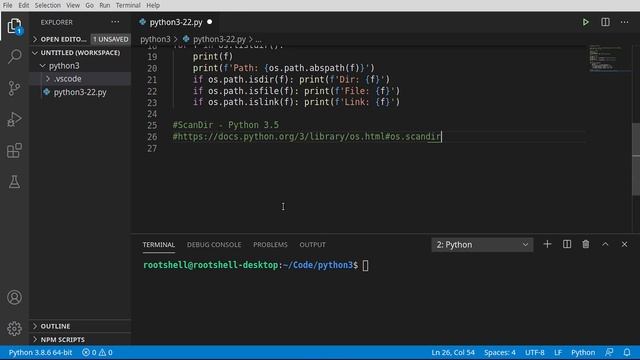Open notifications bell in status bar

(x=627, y=352)
